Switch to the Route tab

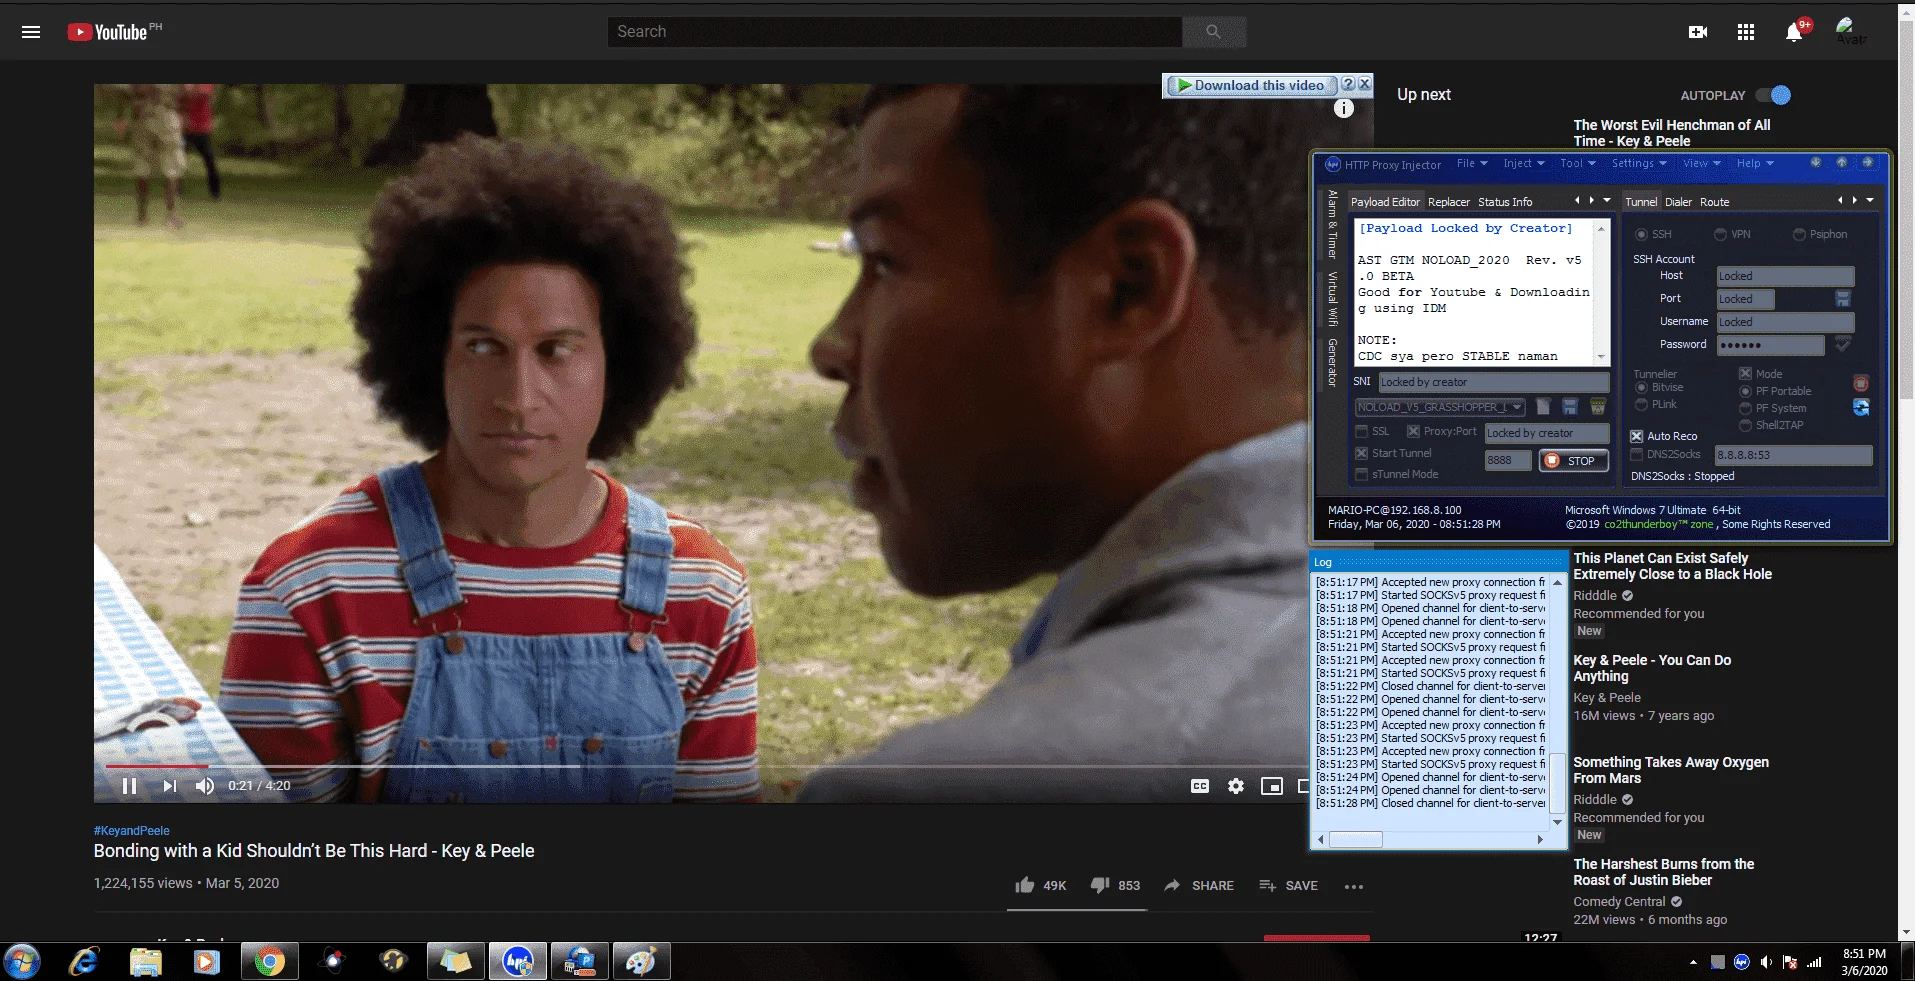pyautogui.click(x=1714, y=202)
